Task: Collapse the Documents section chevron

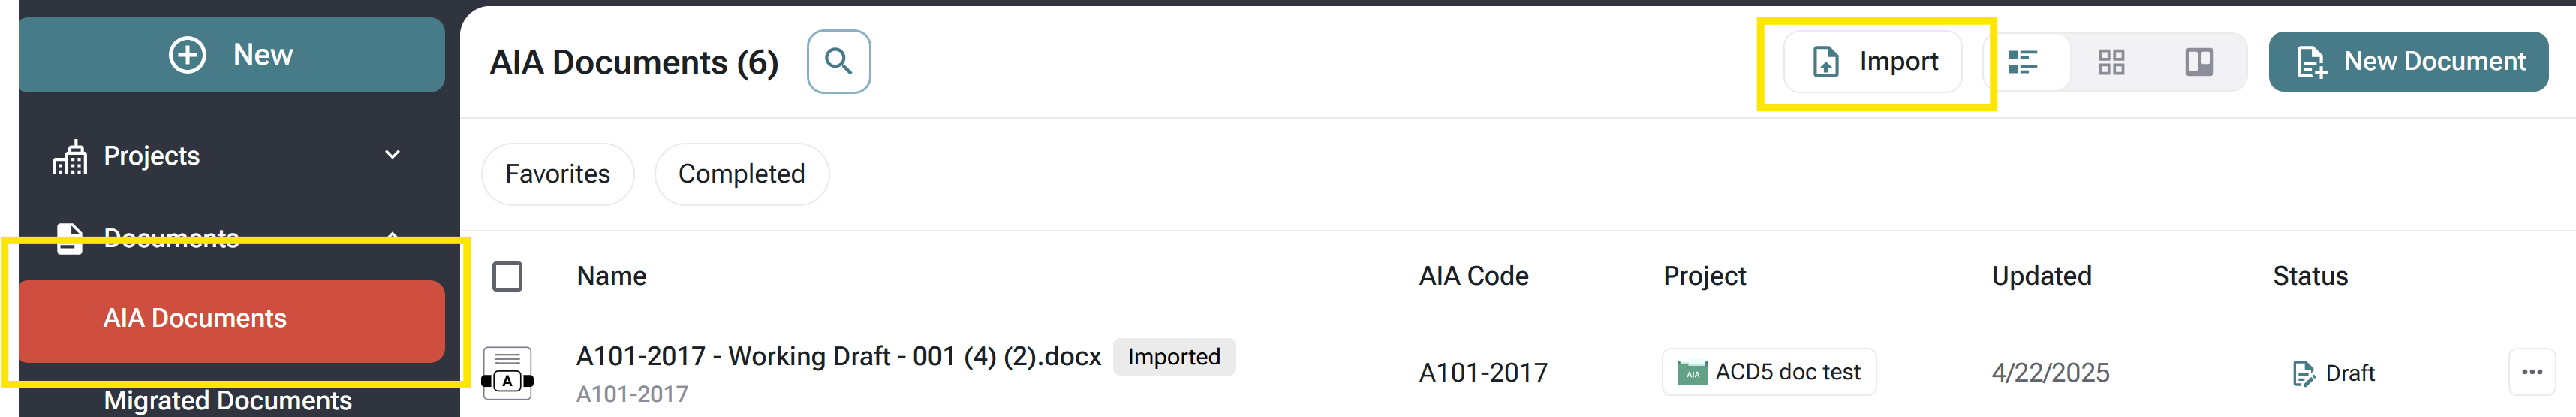Action: 393,236
